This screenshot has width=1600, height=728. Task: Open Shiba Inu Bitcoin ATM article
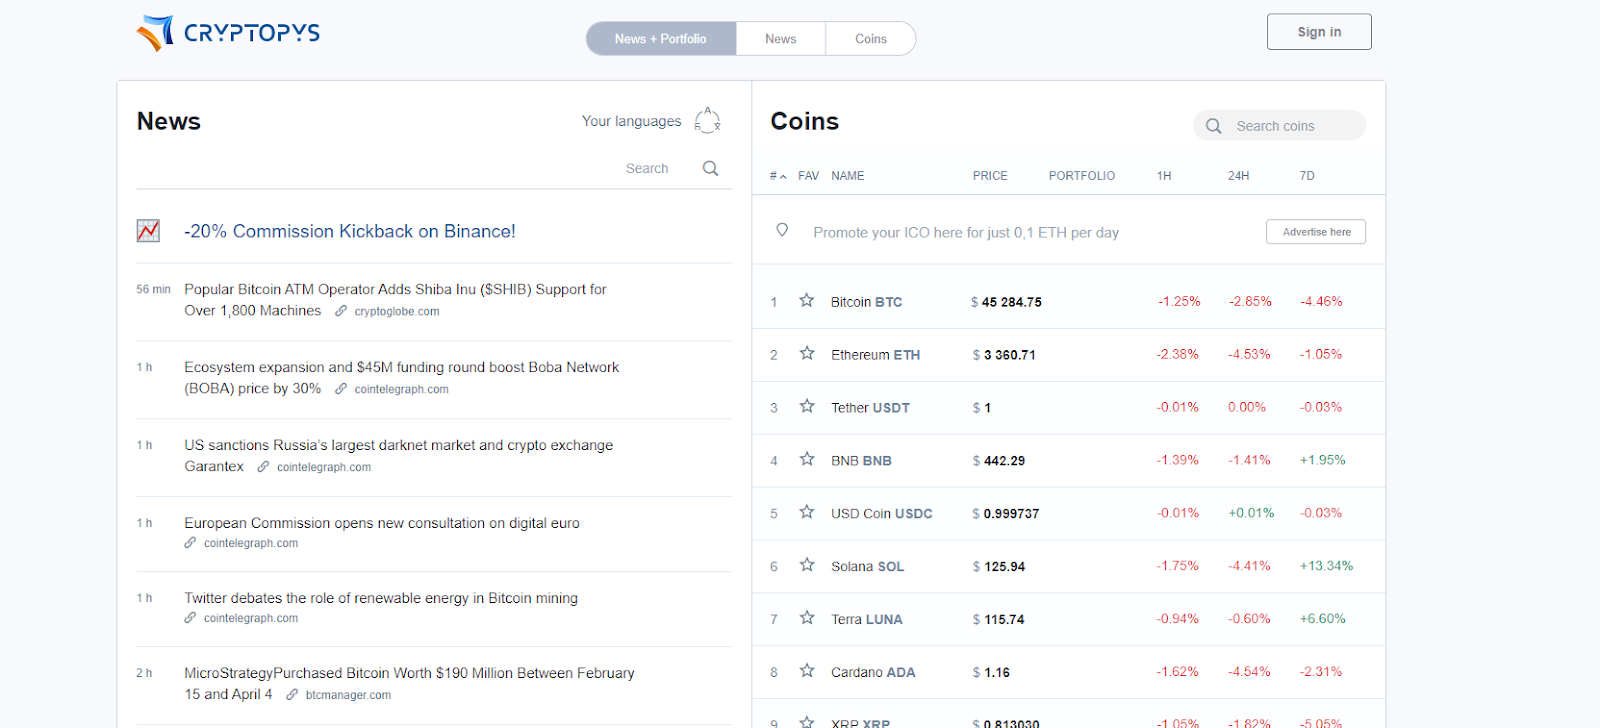click(x=395, y=299)
